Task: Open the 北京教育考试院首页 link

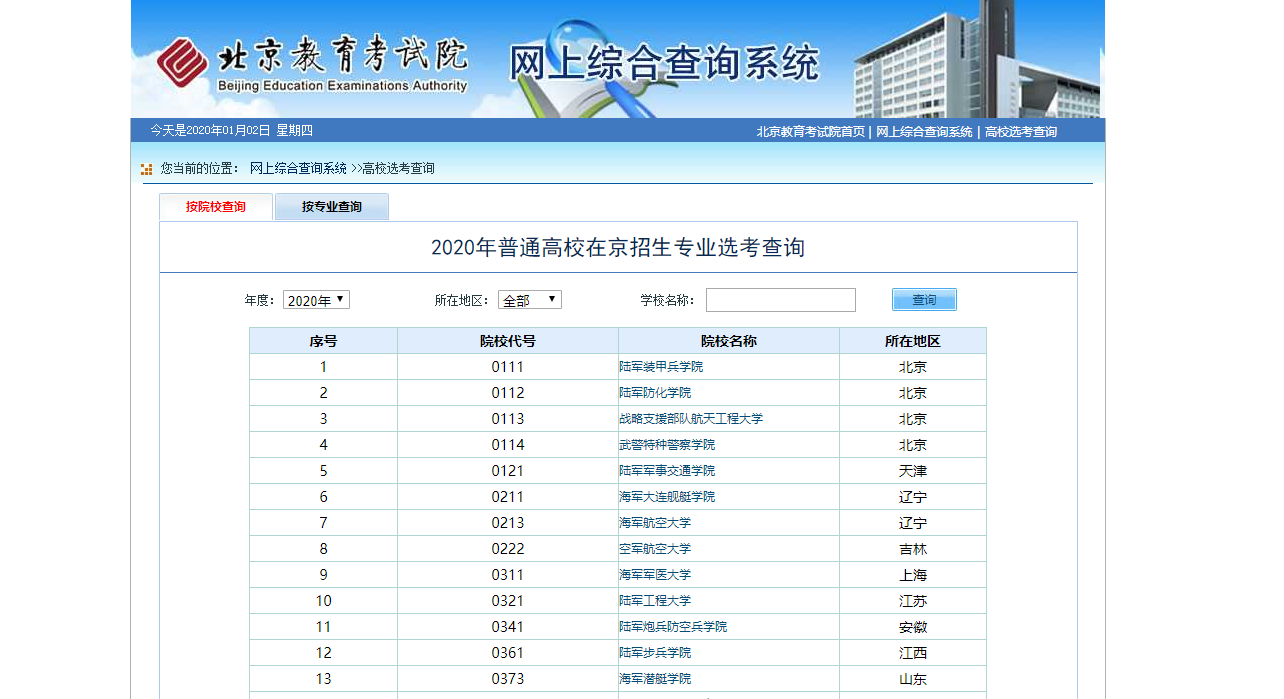Action: [810, 132]
